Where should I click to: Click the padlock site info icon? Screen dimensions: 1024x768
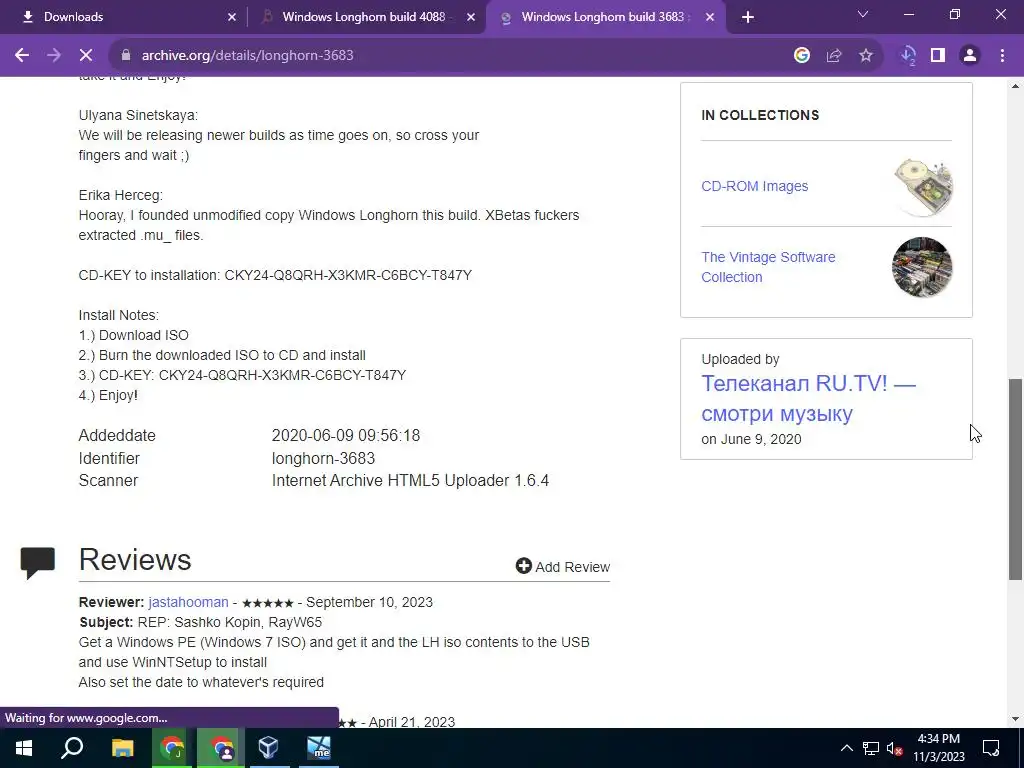(x=126, y=56)
